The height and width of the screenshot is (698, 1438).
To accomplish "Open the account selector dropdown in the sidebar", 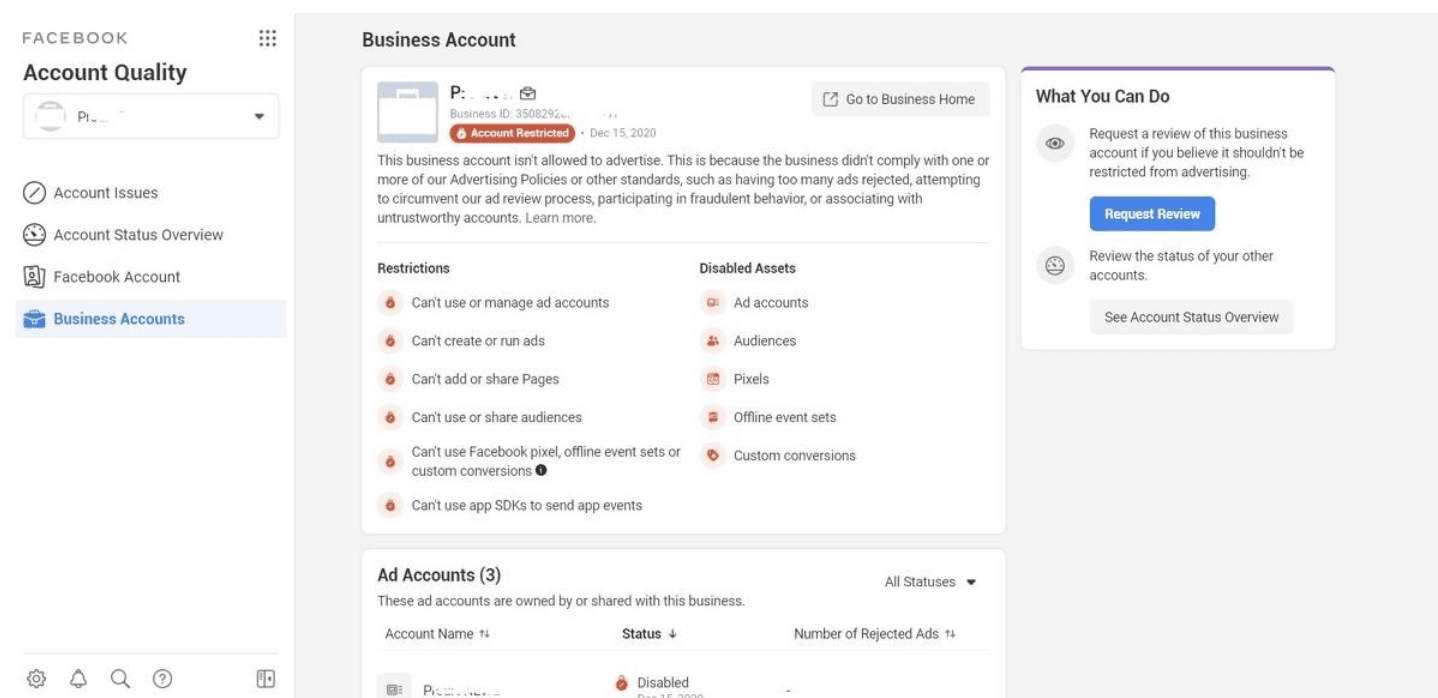I will tap(151, 116).
